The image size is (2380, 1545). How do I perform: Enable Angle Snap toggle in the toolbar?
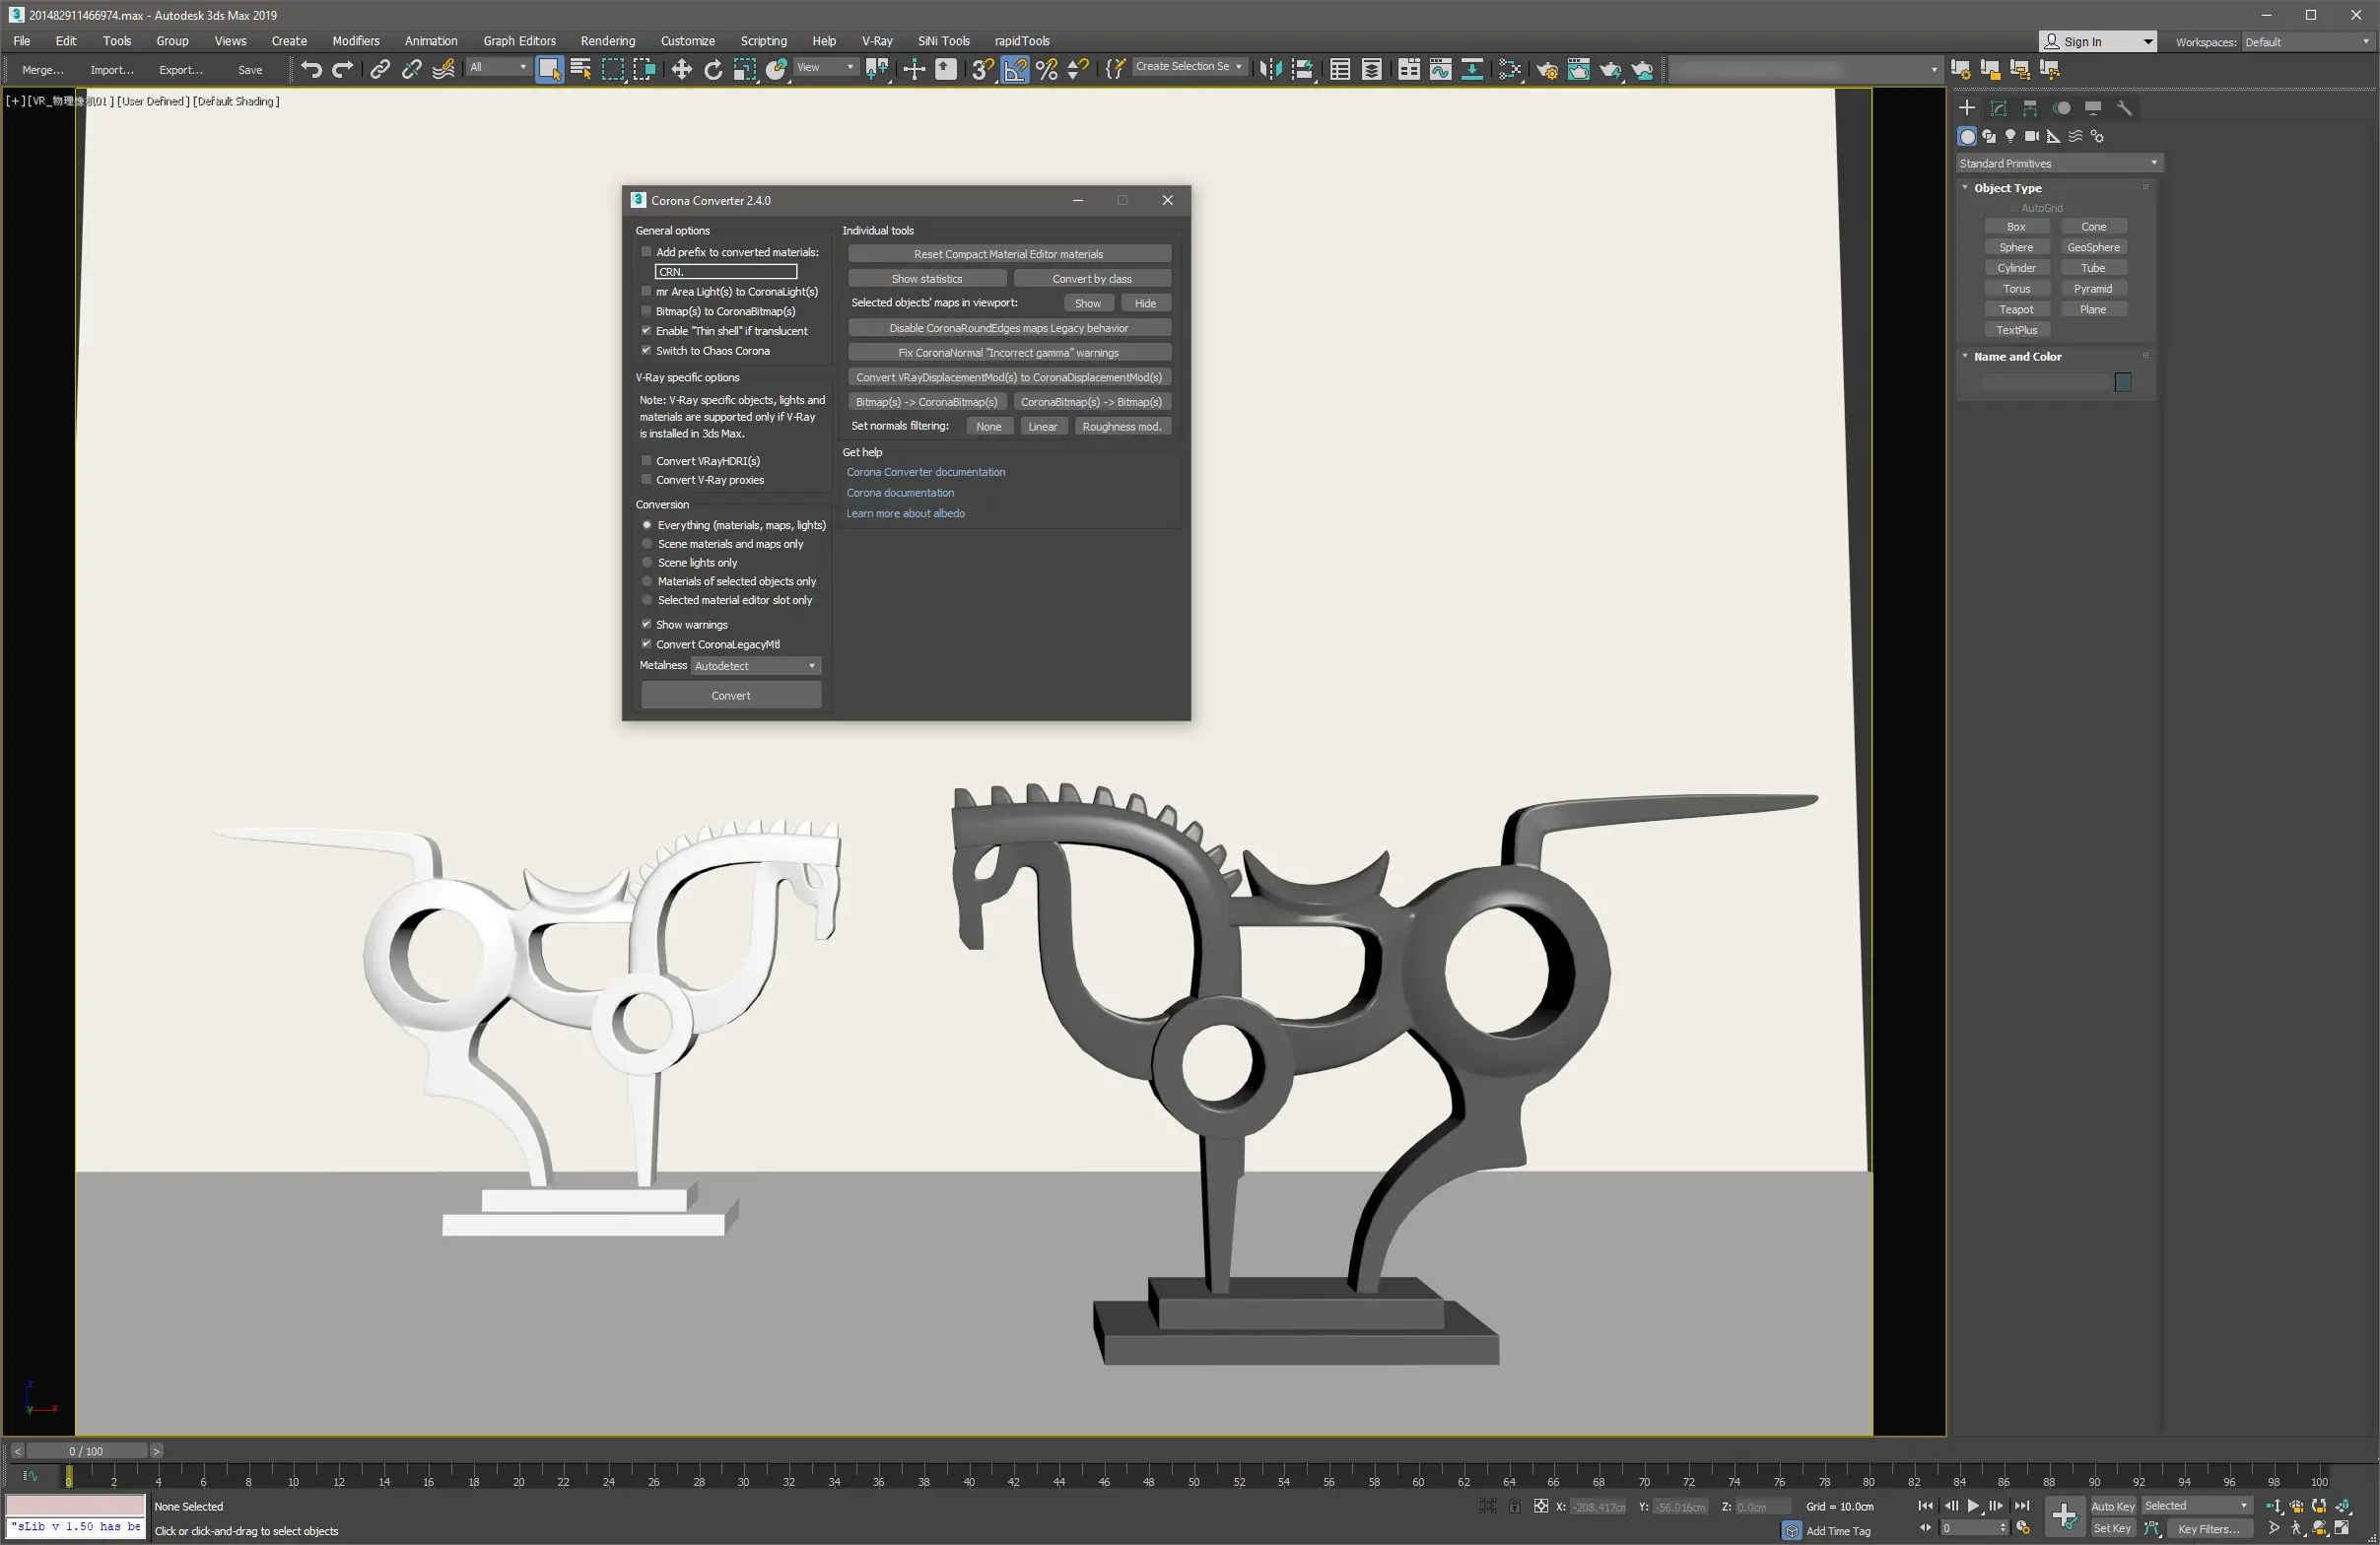click(1015, 68)
